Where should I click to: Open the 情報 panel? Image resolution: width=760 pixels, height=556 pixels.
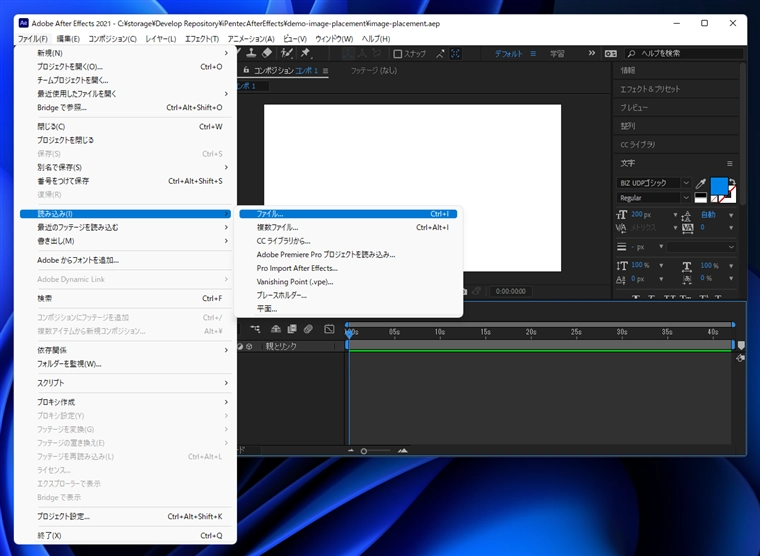[628, 71]
